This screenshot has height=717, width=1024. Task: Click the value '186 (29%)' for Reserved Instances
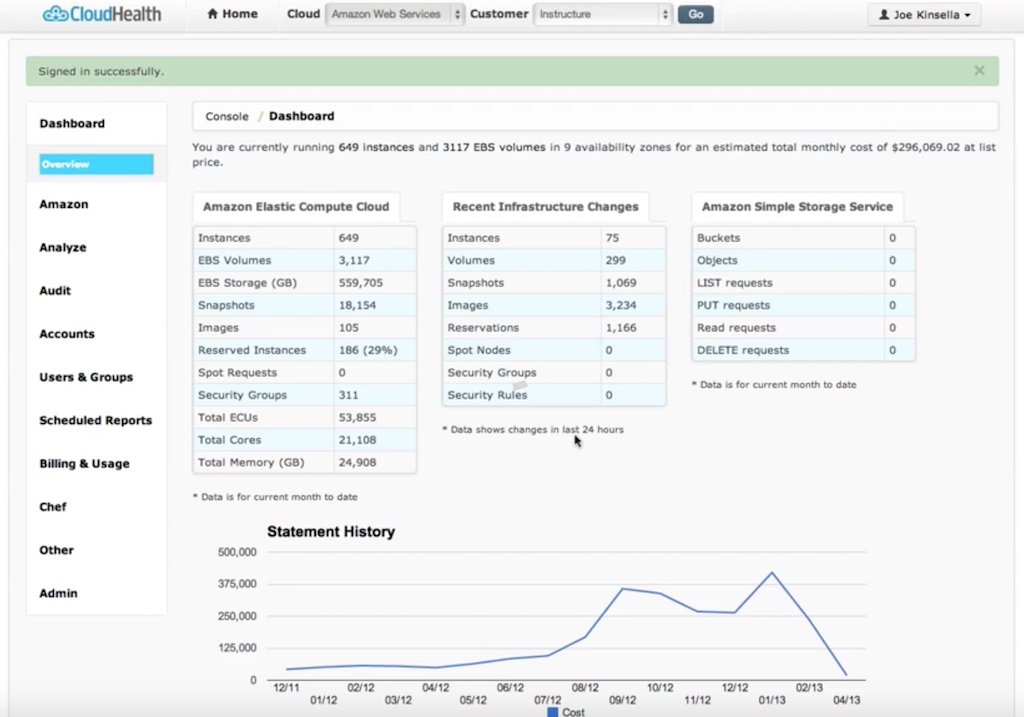tap(368, 350)
